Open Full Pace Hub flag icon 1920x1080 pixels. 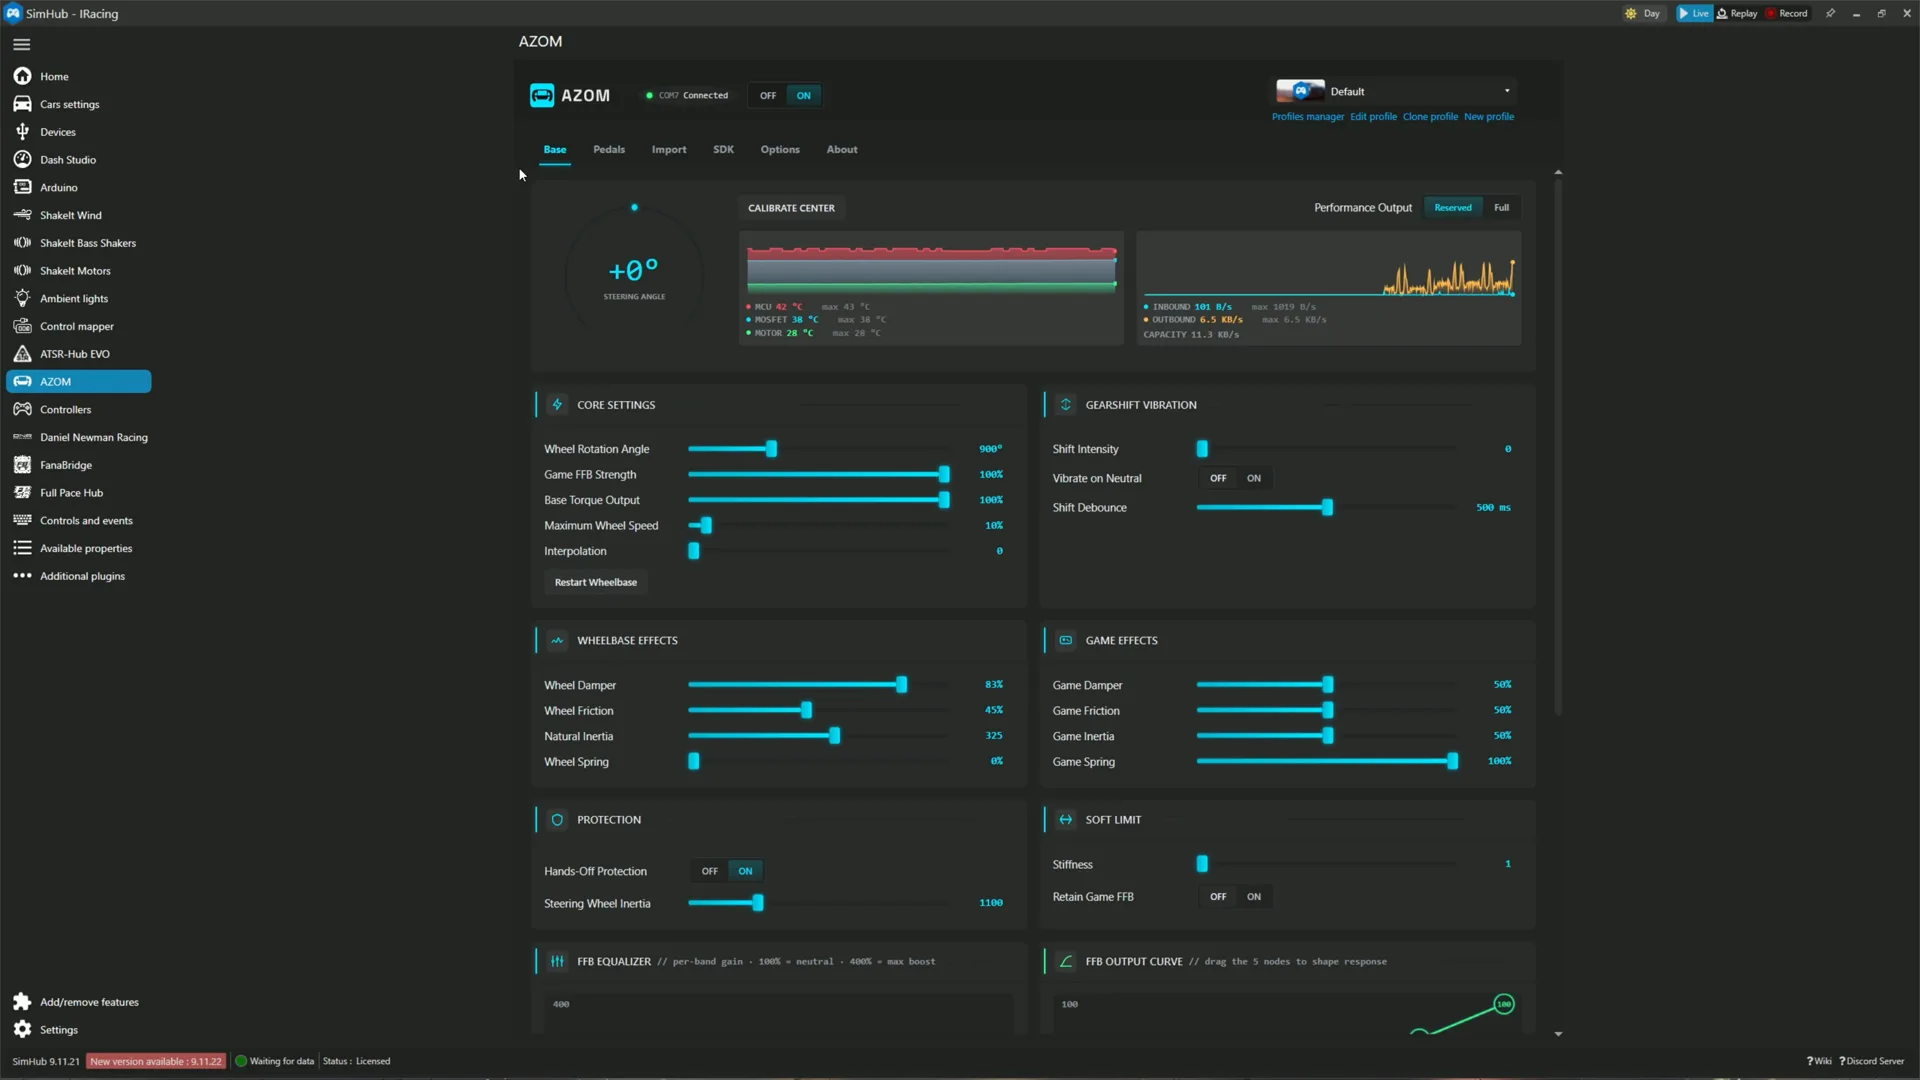[22, 493]
